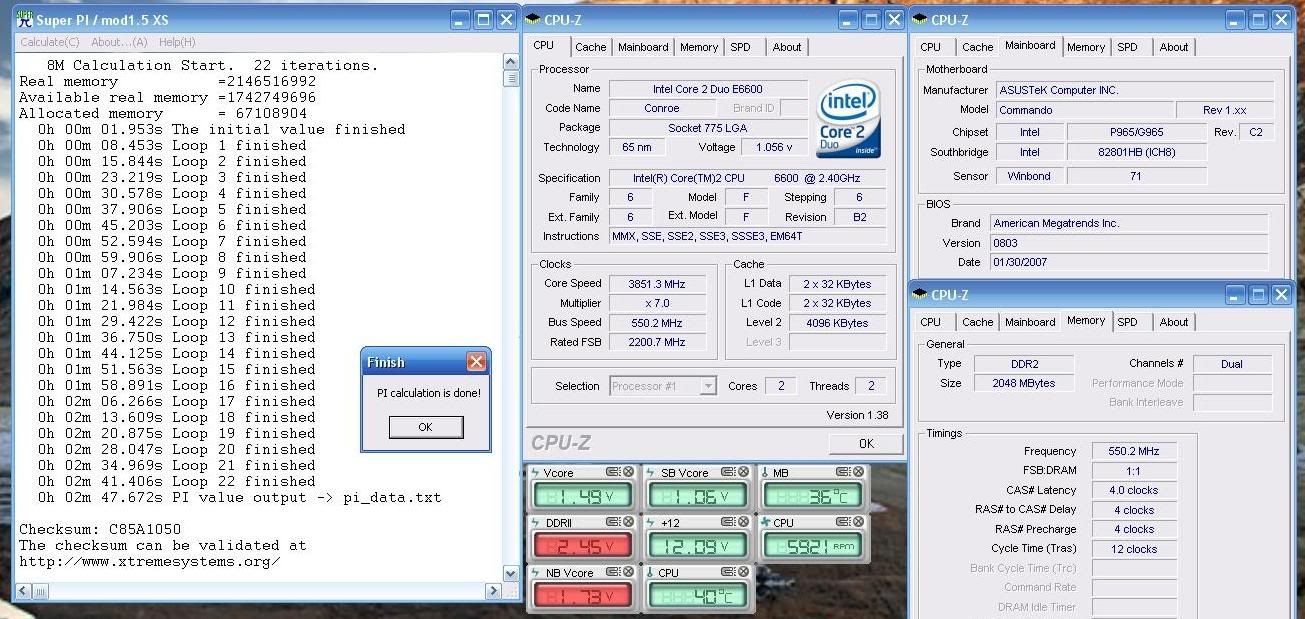Open settings of the CPU temperature gadget
The width and height of the screenshot is (1305, 619).
coord(727,572)
